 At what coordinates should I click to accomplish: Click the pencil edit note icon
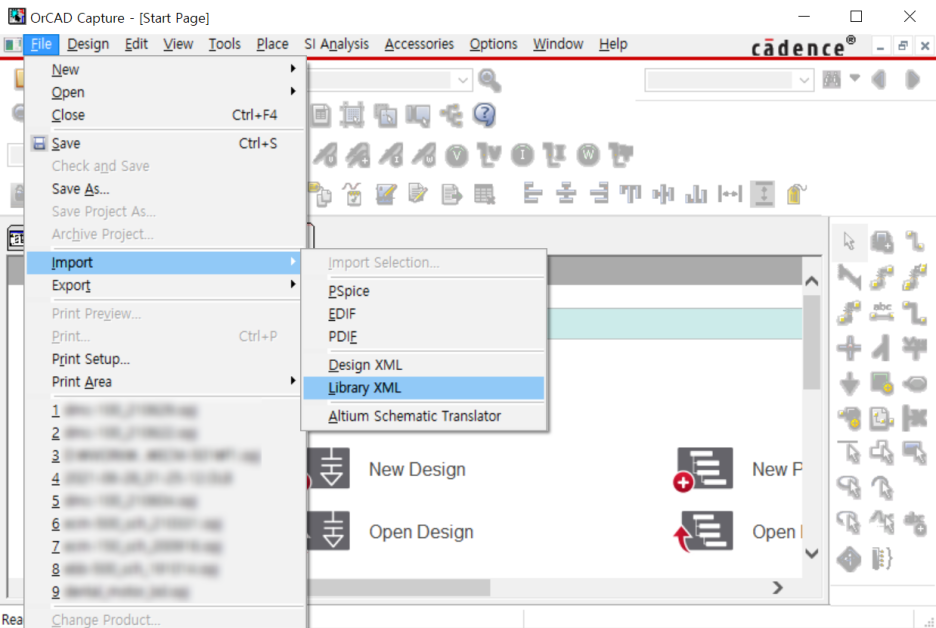(x=386, y=194)
